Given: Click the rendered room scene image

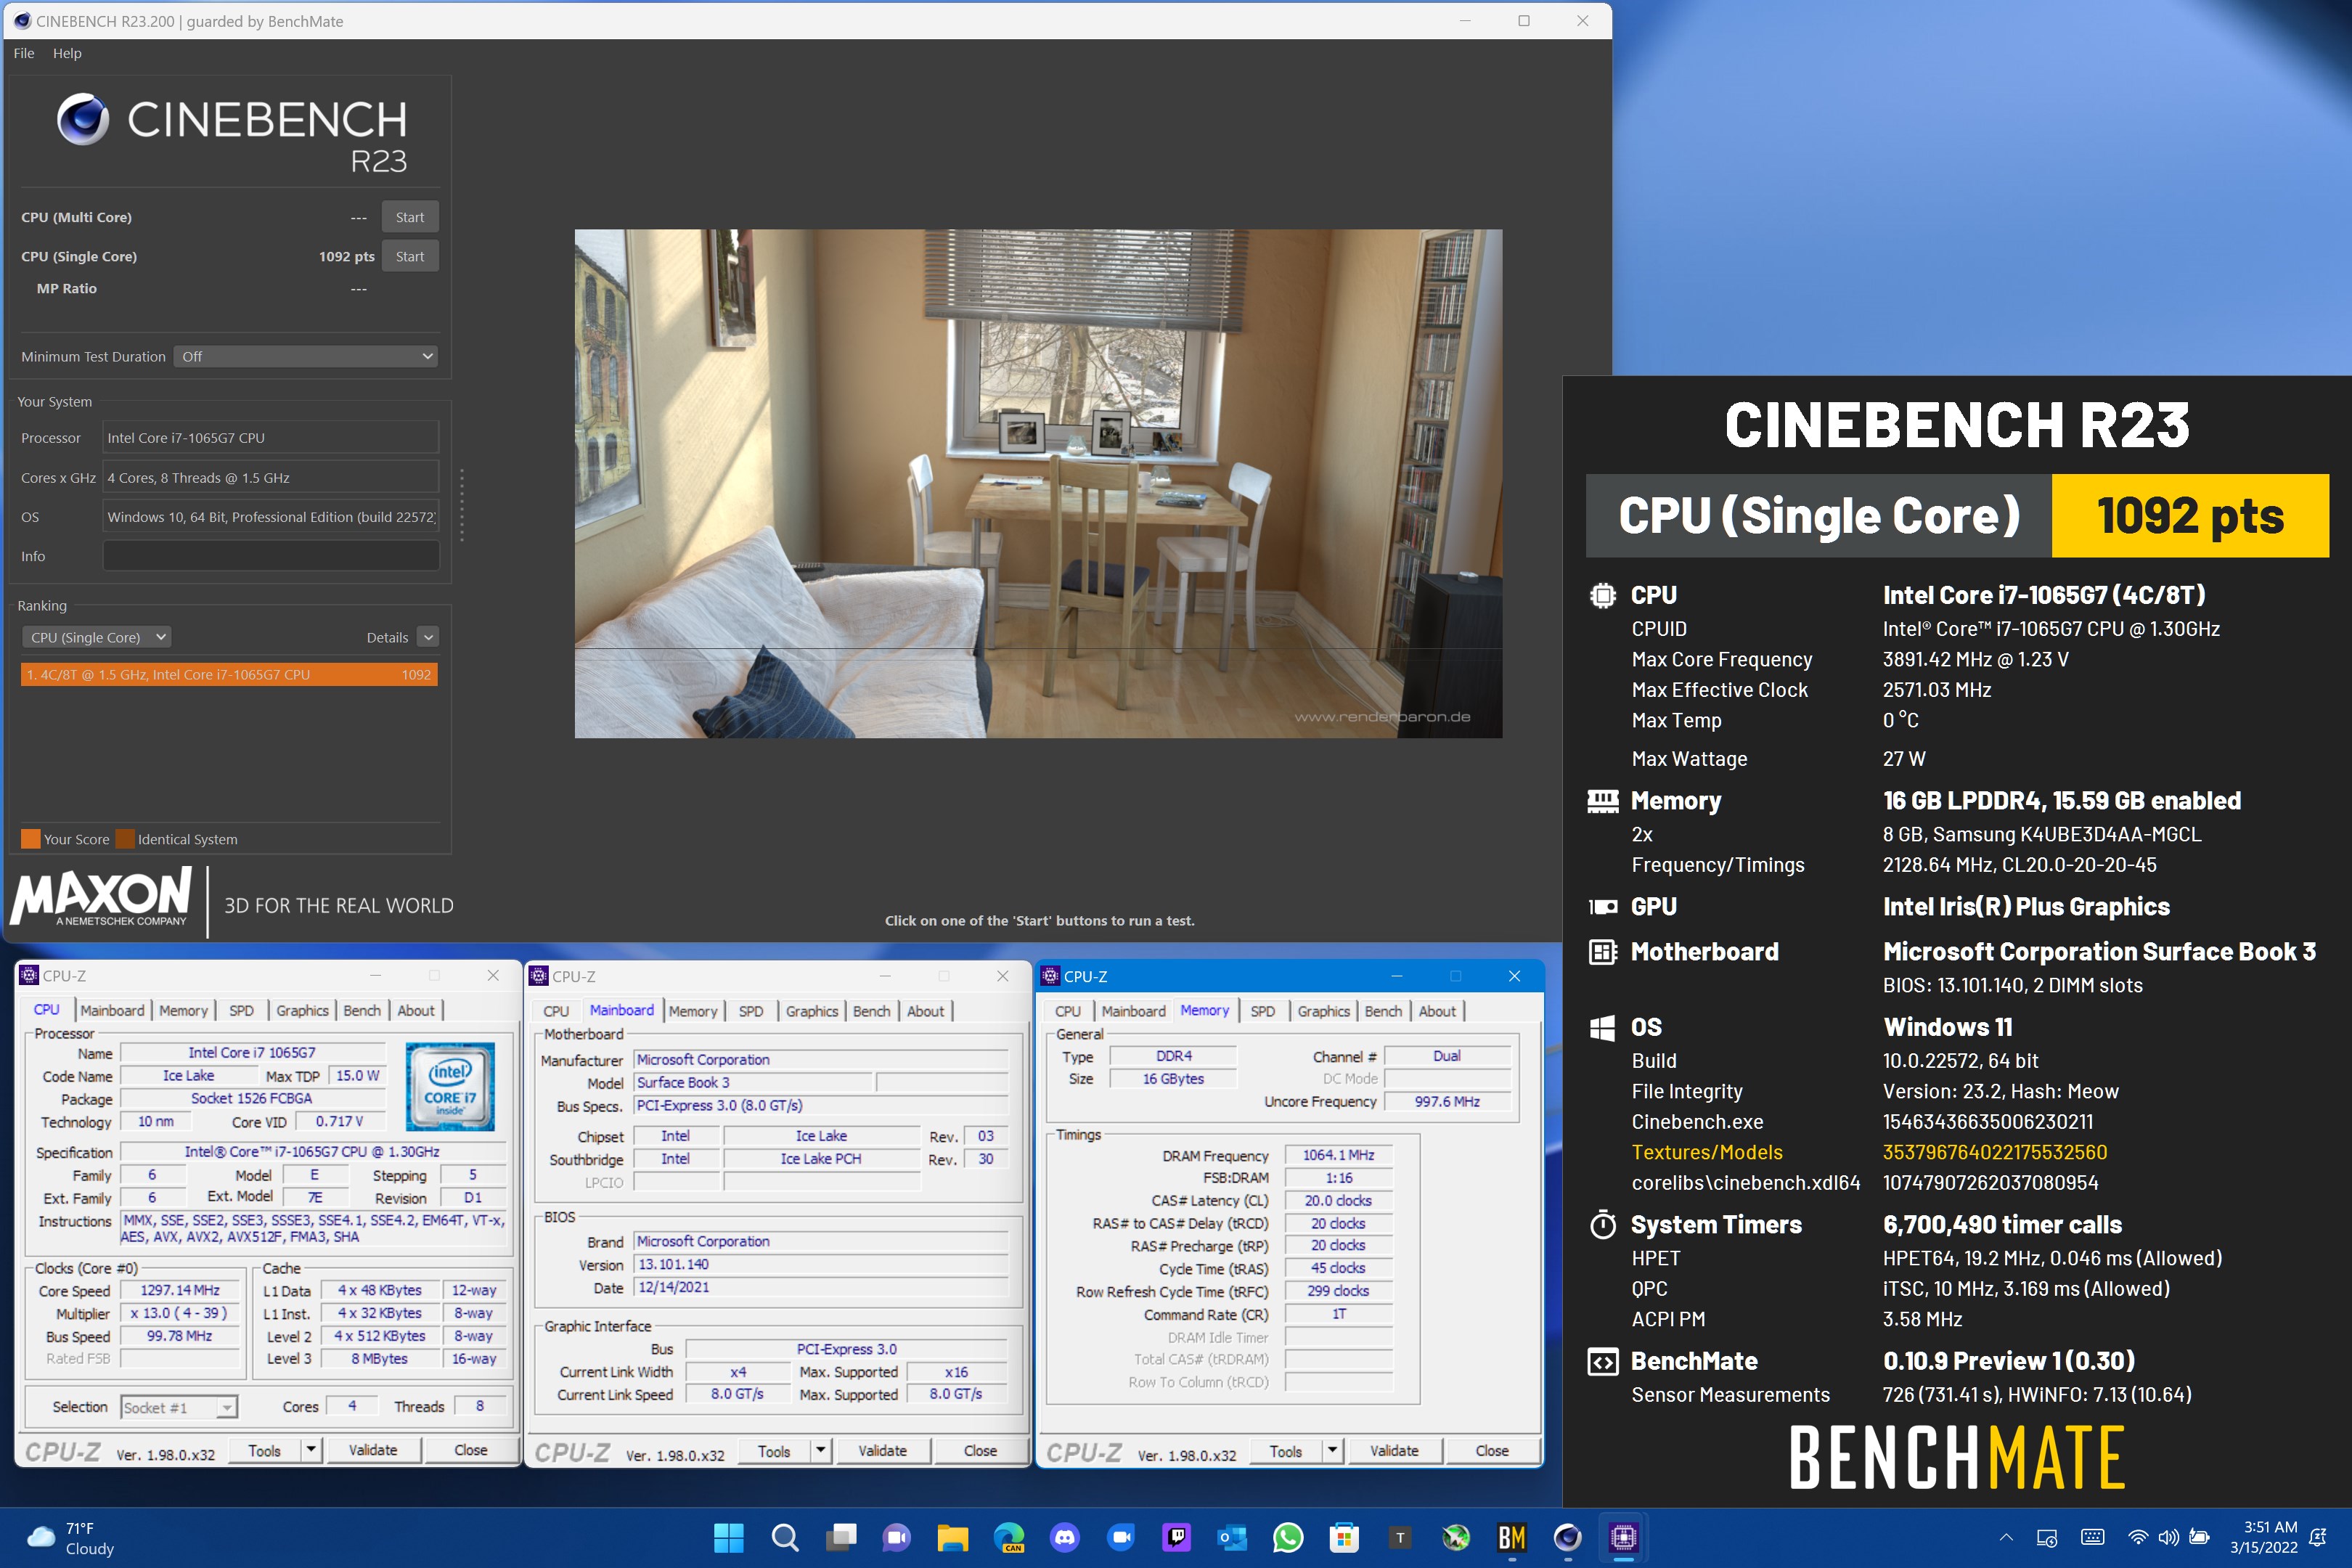Looking at the screenshot, I should [1038, 484].
